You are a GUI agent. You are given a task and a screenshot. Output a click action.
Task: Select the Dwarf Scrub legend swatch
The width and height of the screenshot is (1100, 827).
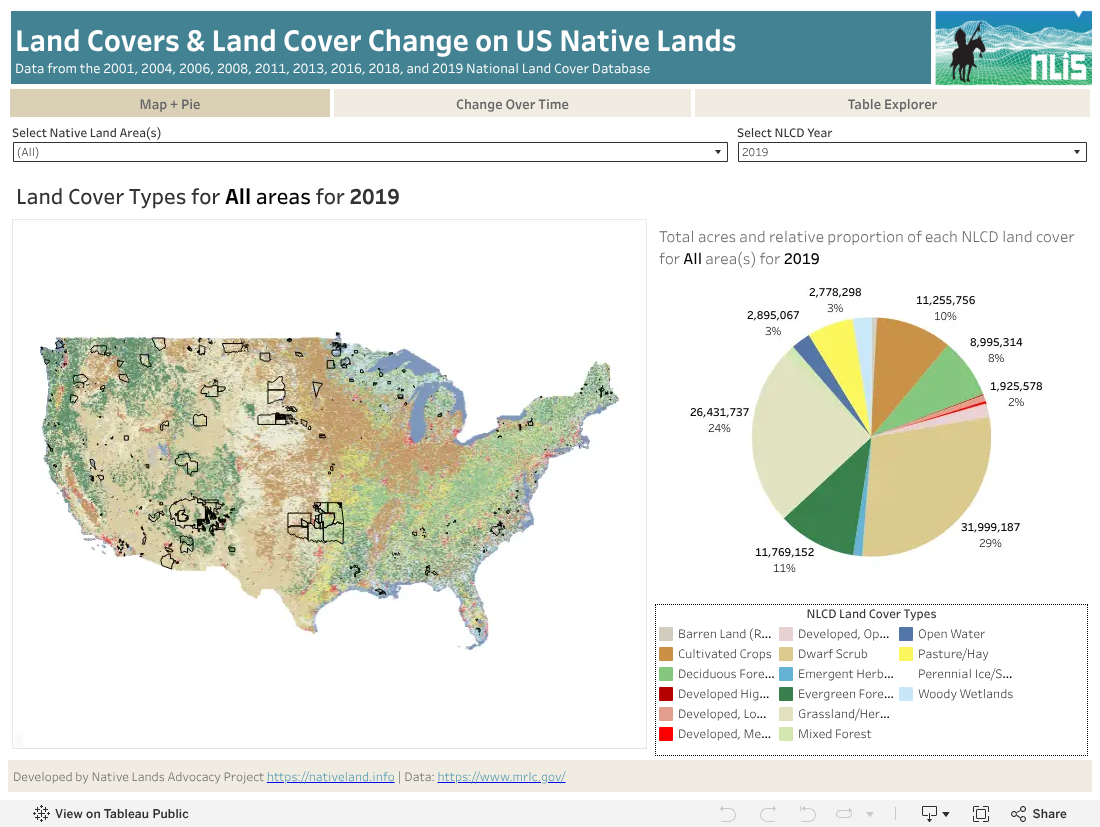click(786, 654)
